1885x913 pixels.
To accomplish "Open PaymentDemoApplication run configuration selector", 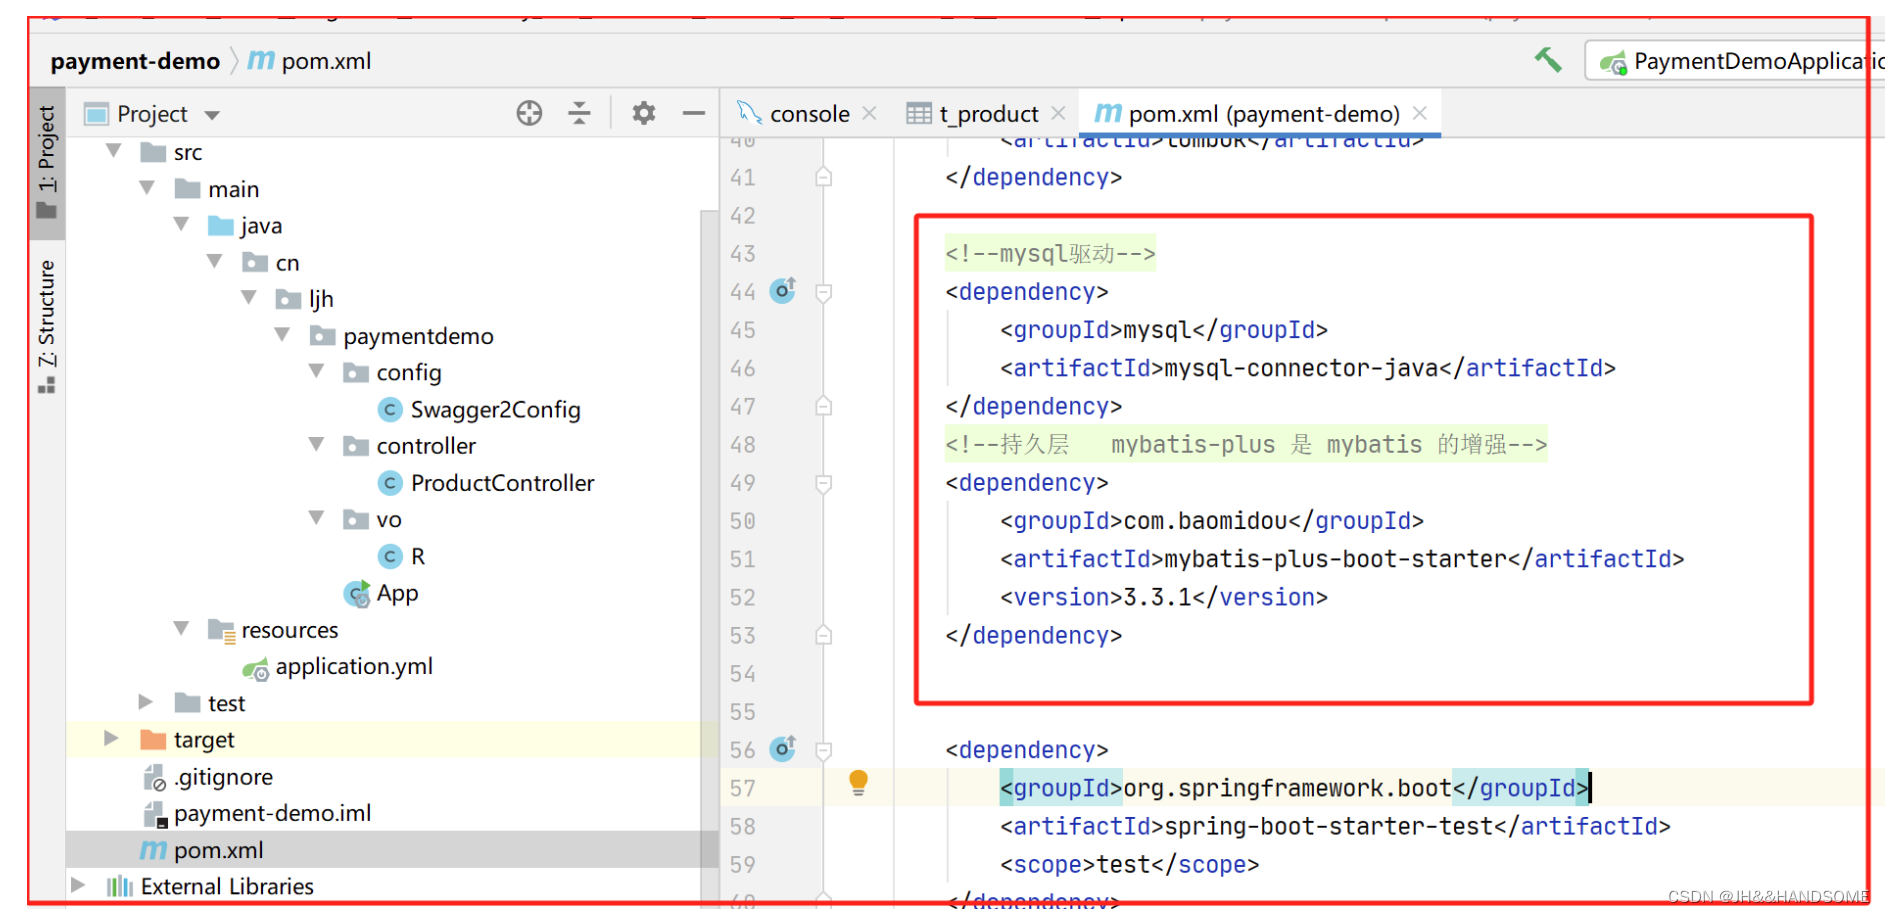I will coord(1735,61).
